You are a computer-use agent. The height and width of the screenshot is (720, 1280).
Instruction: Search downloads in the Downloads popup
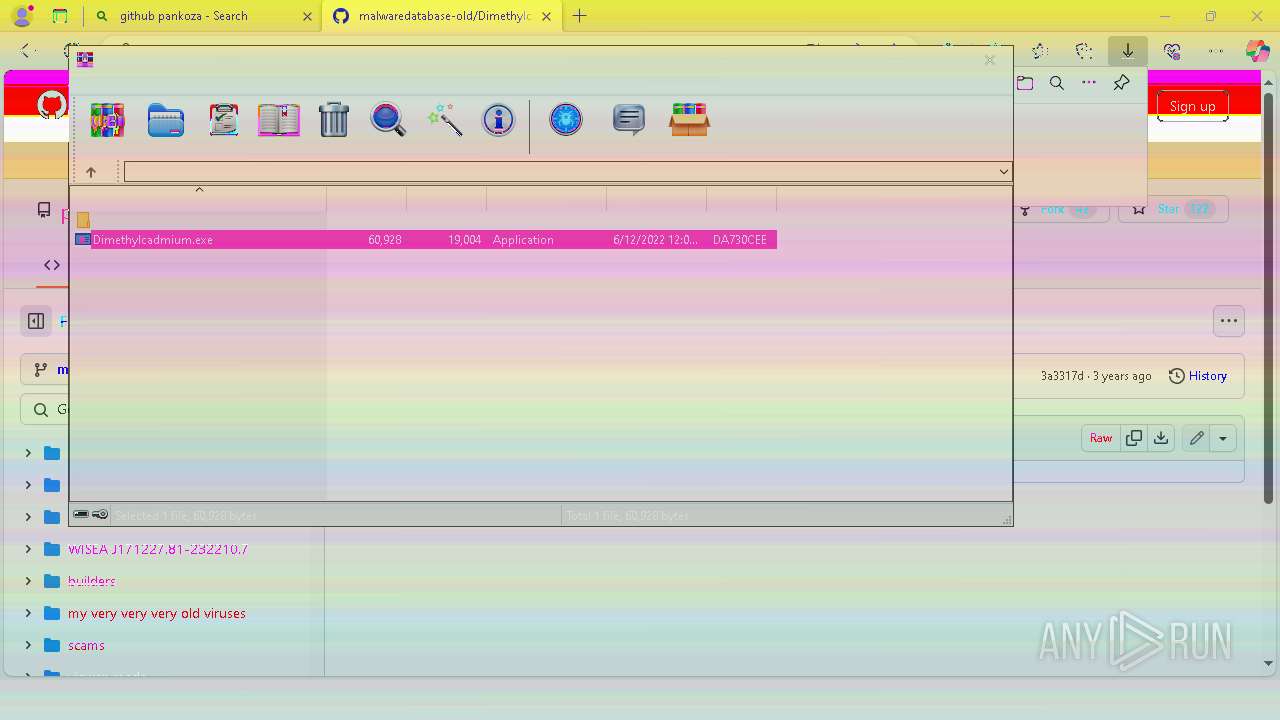[1057, 83]
